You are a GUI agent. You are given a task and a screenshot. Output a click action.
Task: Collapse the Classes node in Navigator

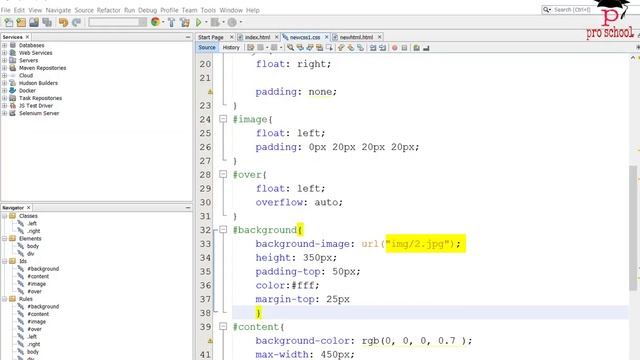tap(4, 216)
